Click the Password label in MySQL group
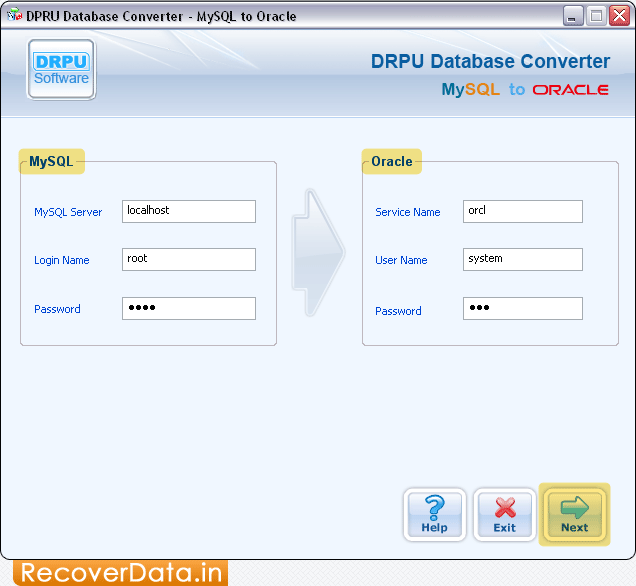636x586 pixels. (57, 309)
